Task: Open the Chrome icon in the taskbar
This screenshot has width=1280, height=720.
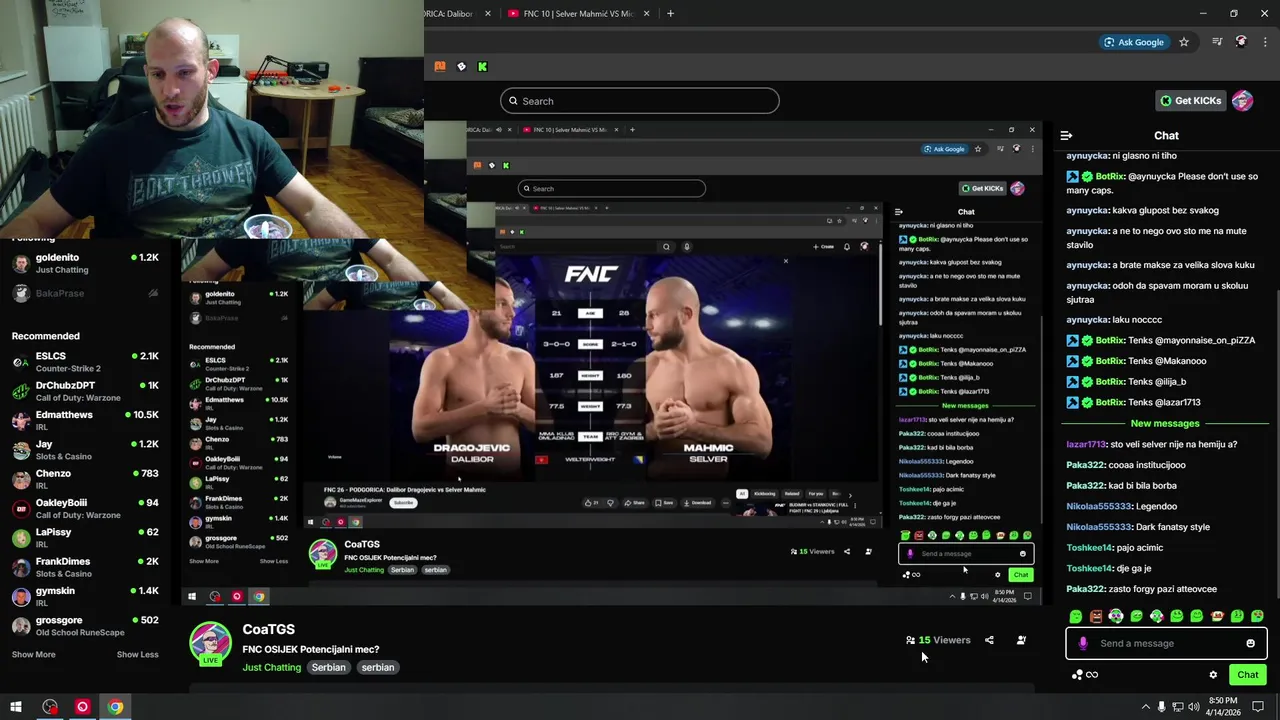Action: click(x=116, y=707)
